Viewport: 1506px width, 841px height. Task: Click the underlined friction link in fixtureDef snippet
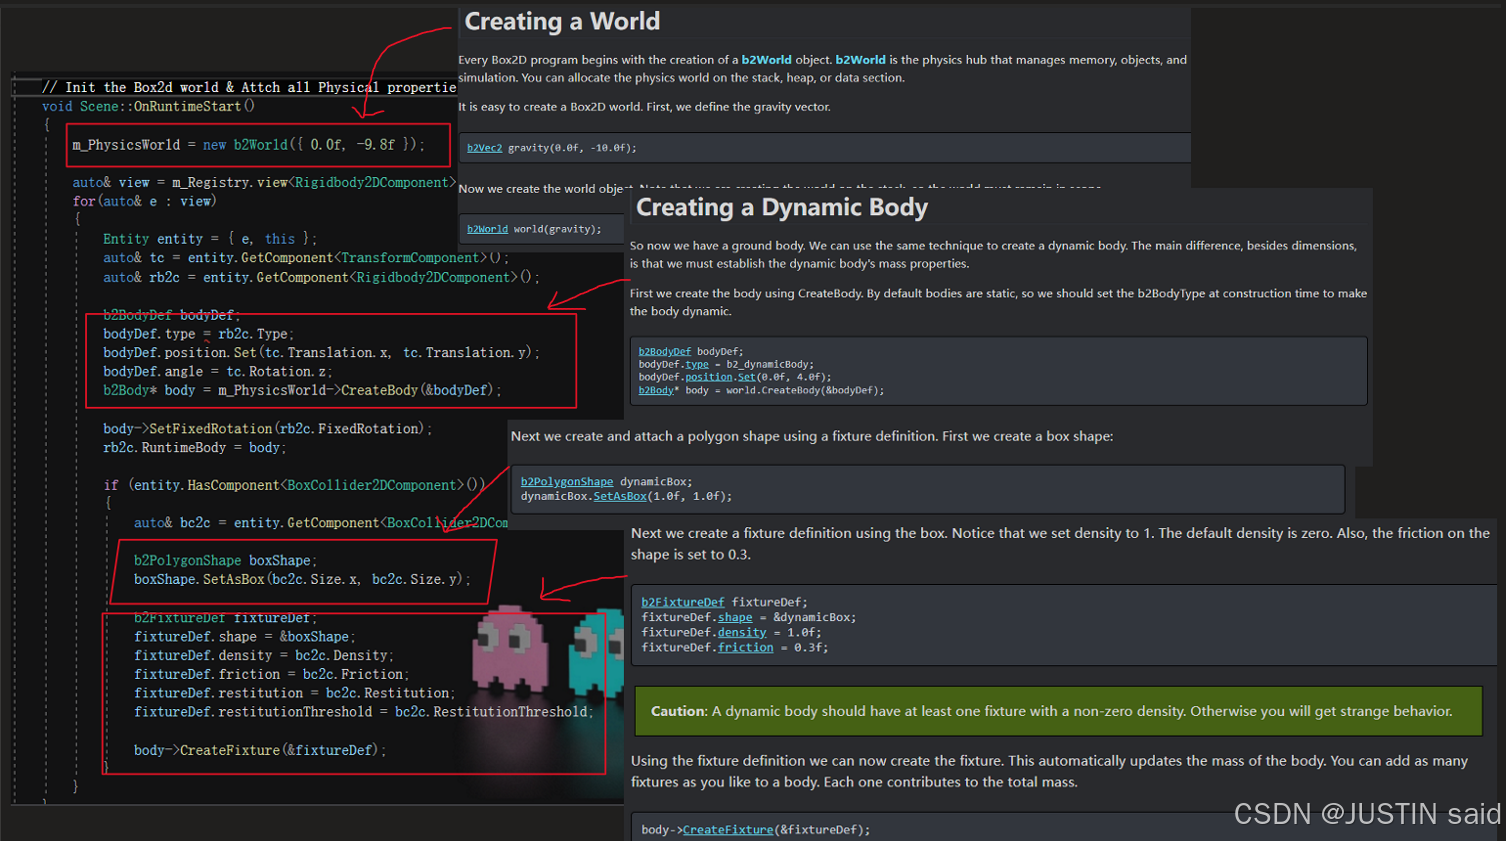click(x=745, y=648)
